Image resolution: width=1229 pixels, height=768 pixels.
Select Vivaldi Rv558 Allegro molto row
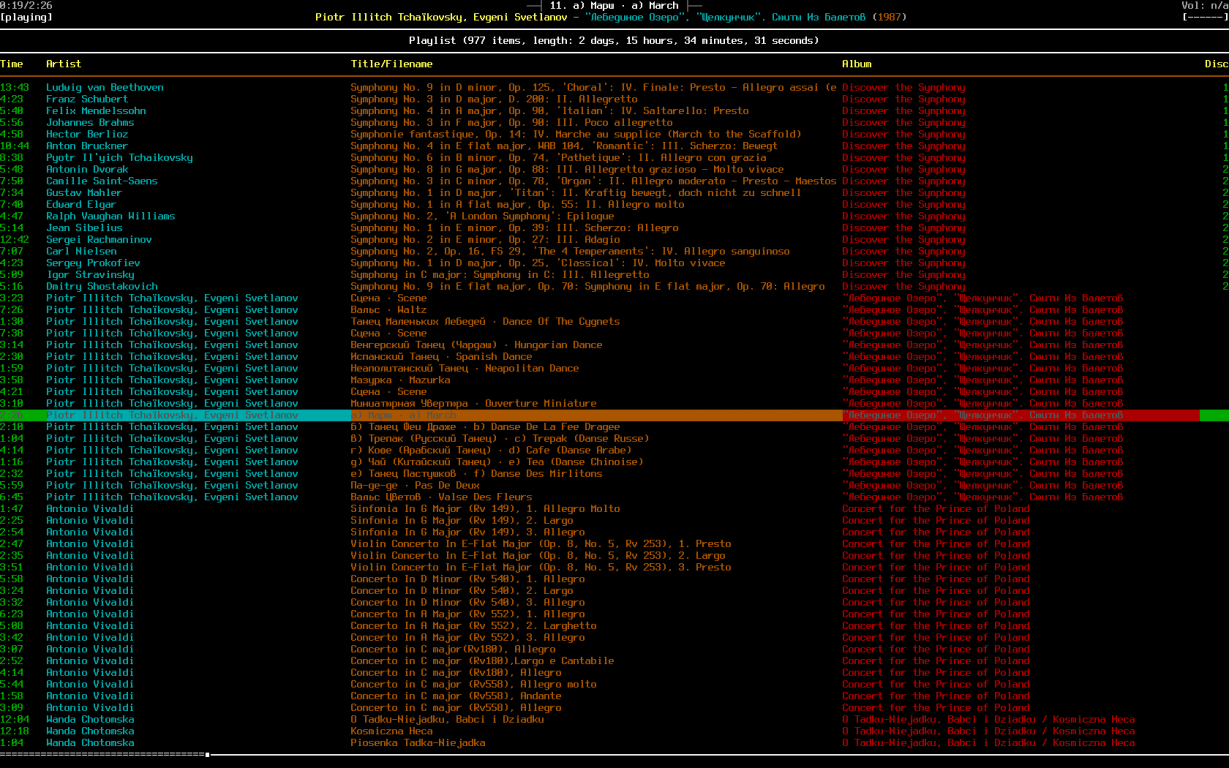(614, 684)
